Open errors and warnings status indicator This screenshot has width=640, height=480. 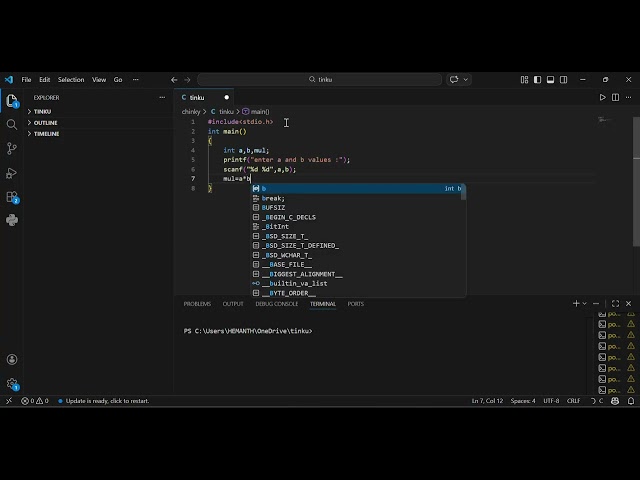click(35, 401)
